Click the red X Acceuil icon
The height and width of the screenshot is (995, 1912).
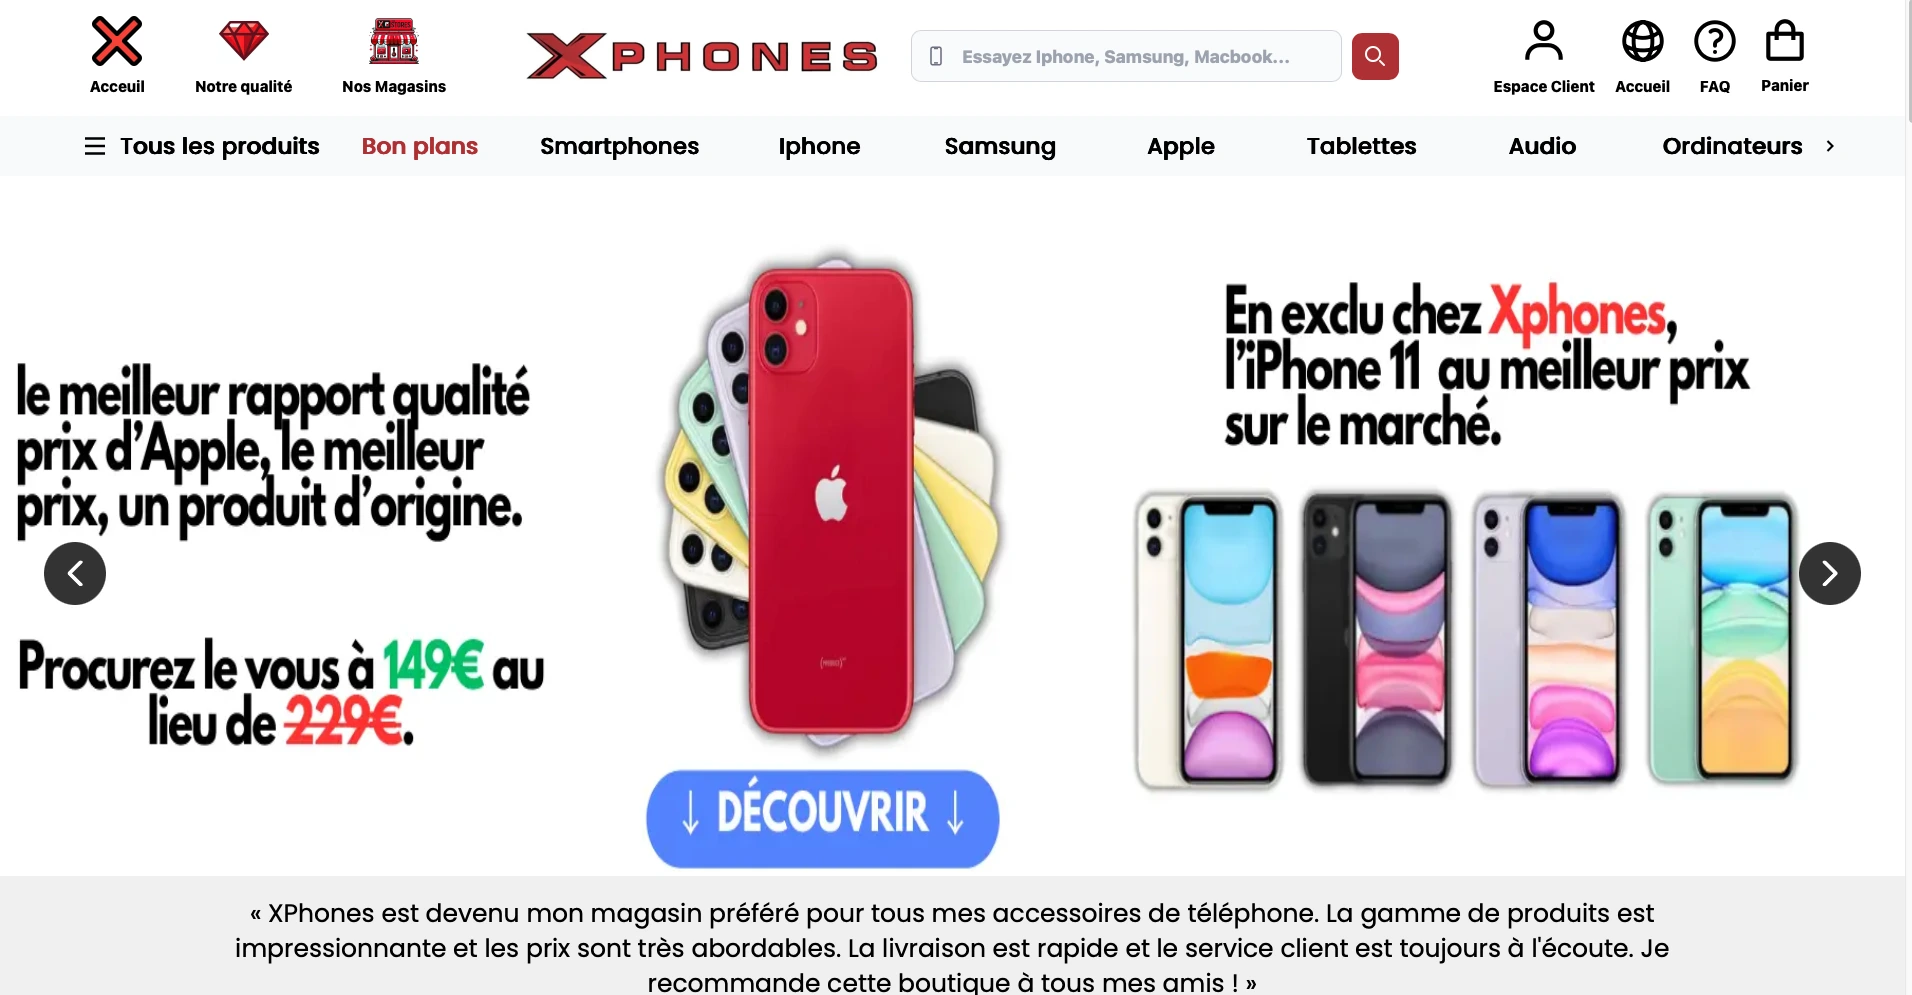coord(117,41)
